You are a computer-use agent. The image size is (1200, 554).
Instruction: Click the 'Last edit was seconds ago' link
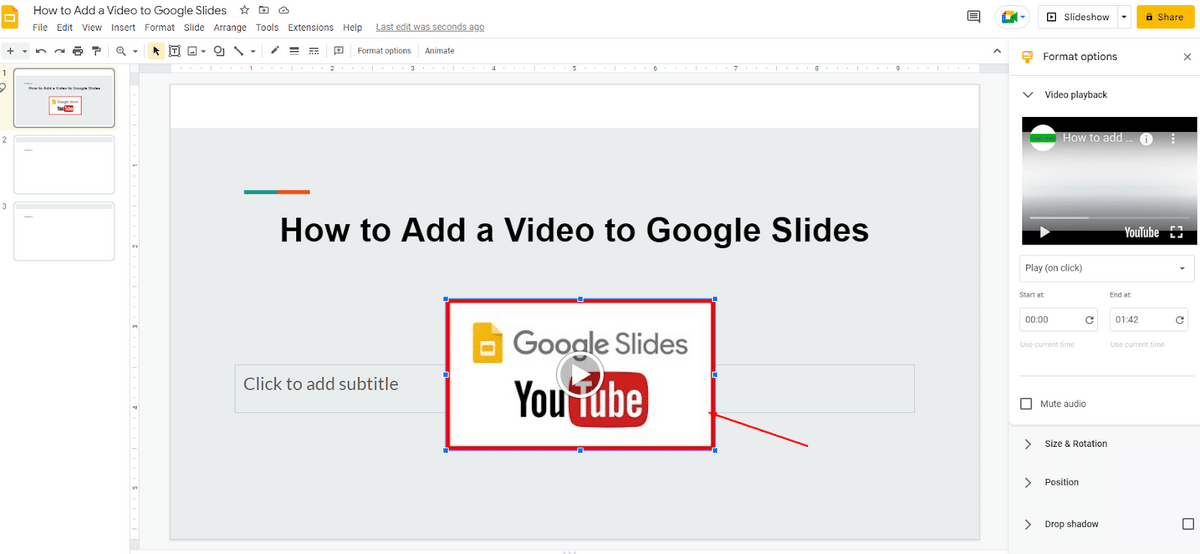430,28
